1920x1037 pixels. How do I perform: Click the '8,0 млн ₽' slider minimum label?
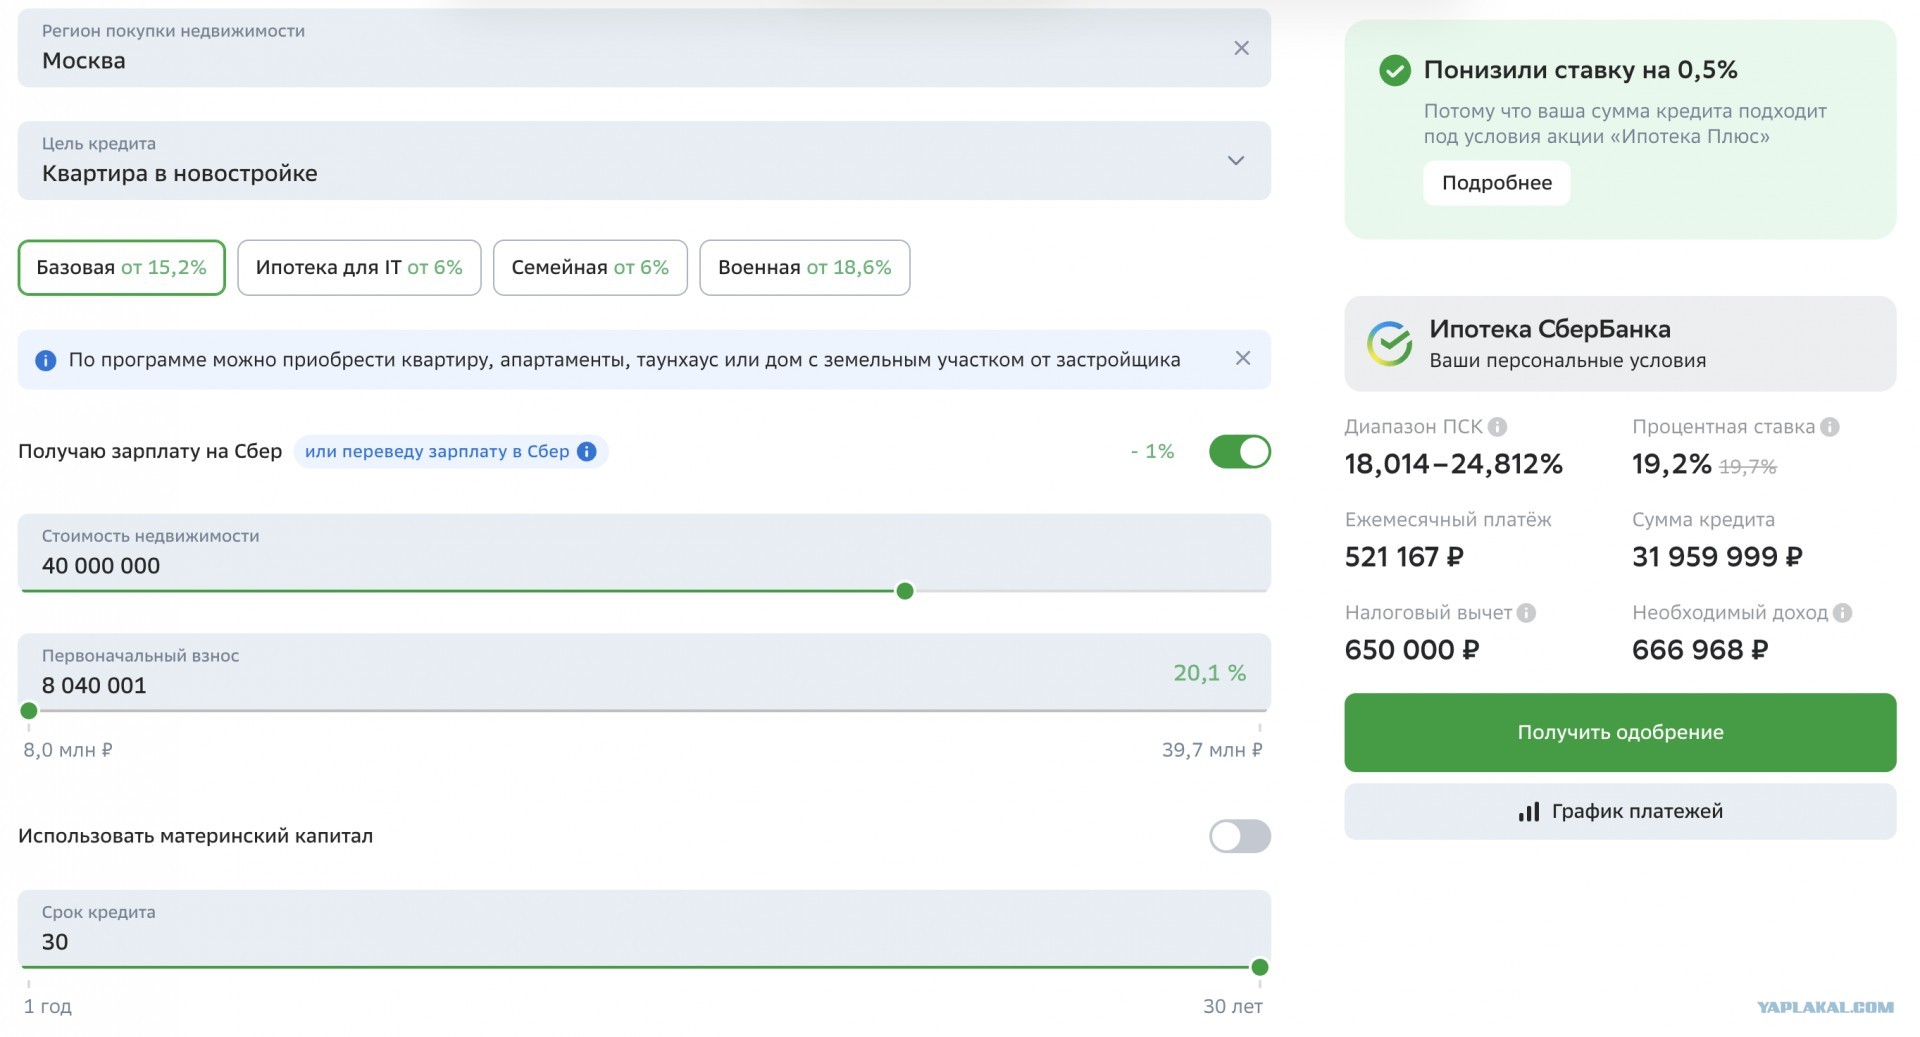click(68, 750)
